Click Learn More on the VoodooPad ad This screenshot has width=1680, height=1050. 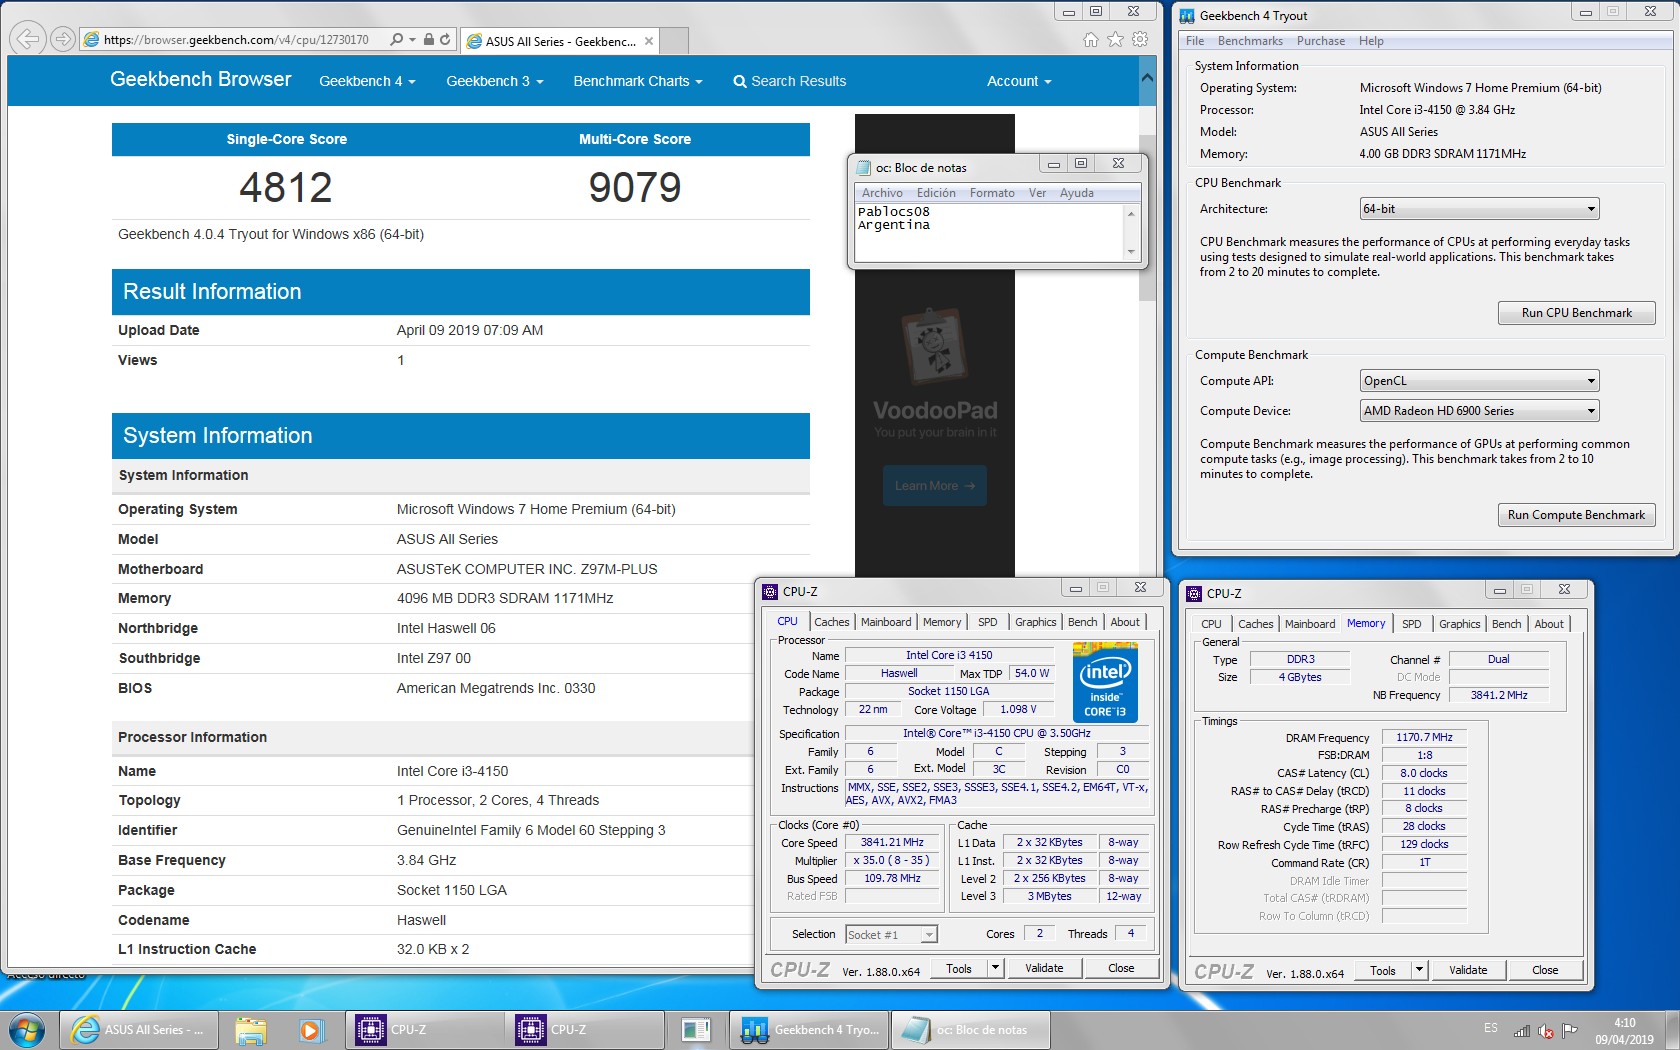coord(935,486)
